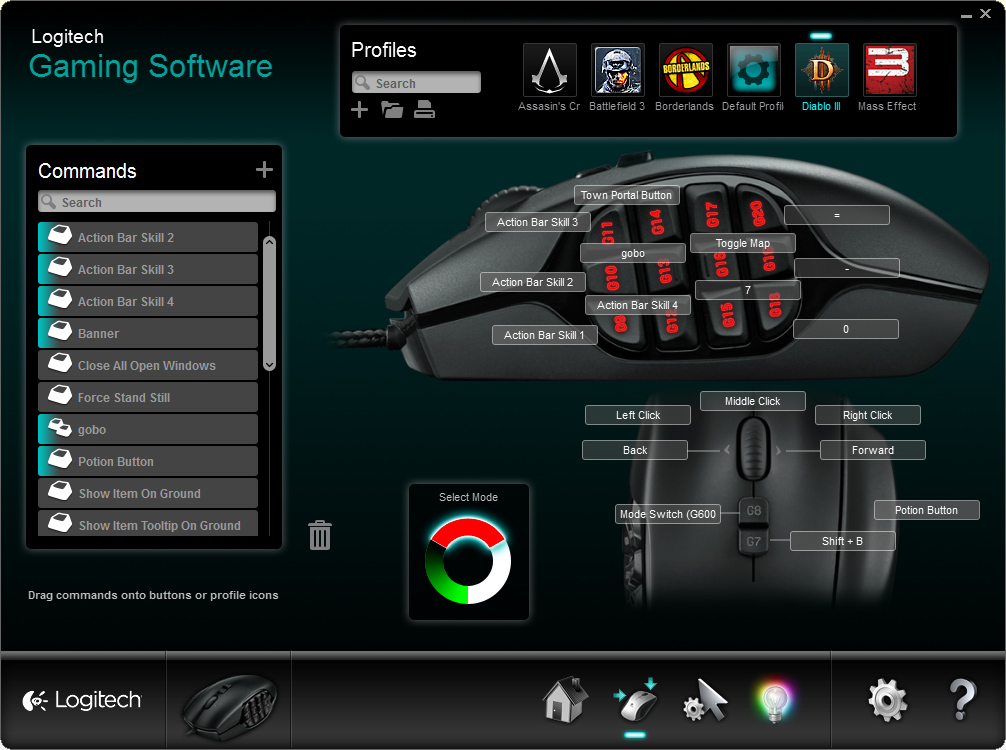Select the Mass Effect profile
The height and width of the screenshot is (750, 1006).
(889, 70)
